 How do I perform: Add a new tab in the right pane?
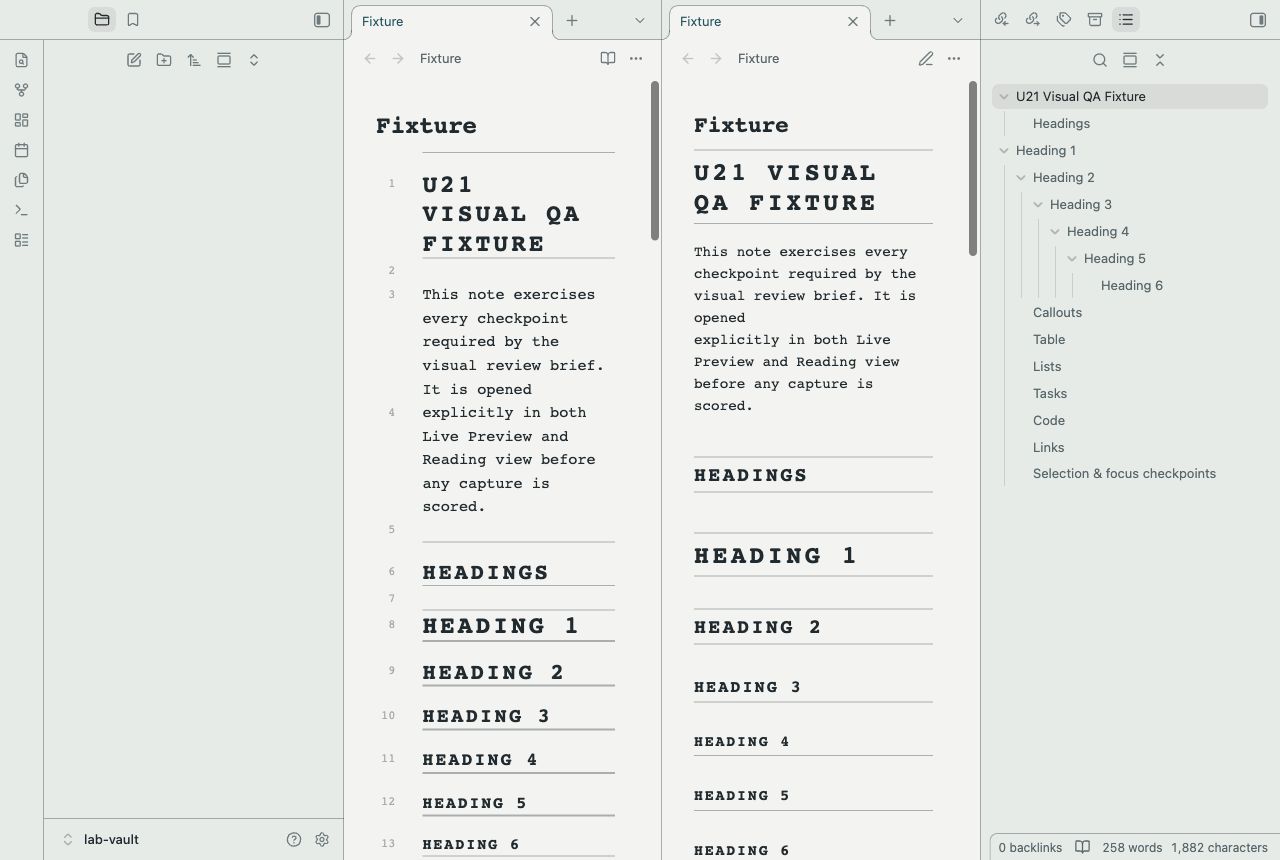point(889,20)
